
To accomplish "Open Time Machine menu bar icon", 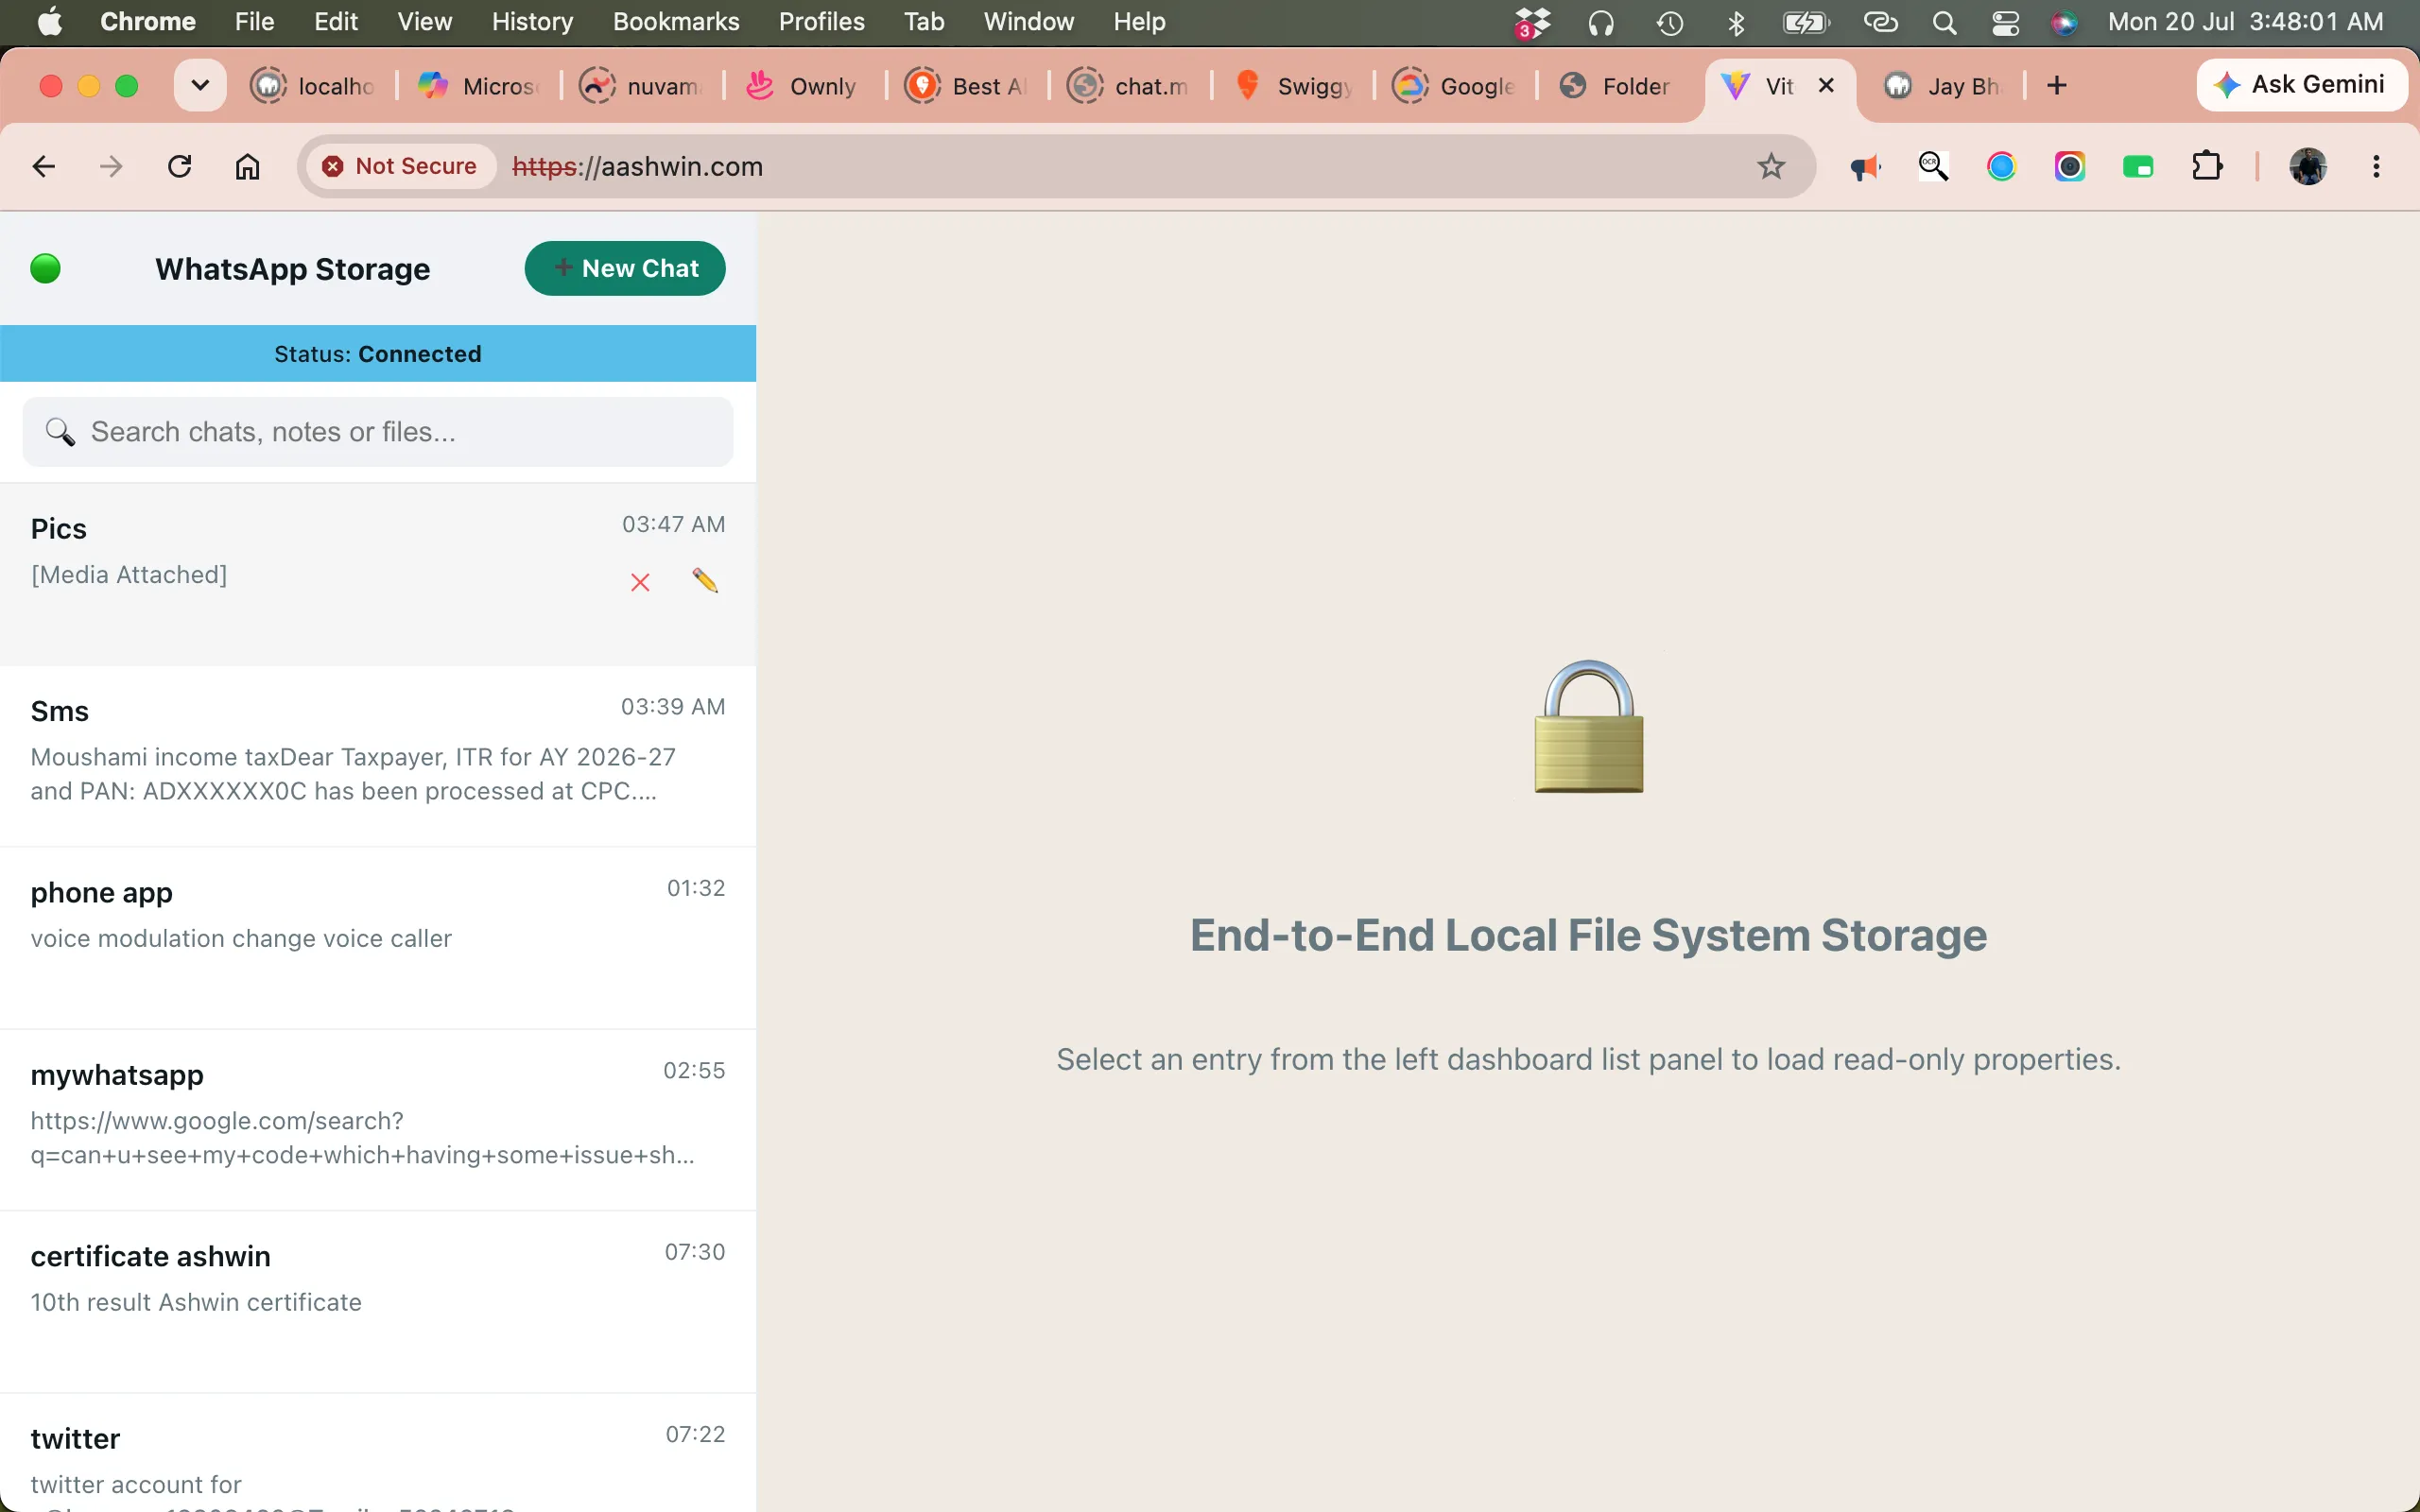I will point(1670,22).
